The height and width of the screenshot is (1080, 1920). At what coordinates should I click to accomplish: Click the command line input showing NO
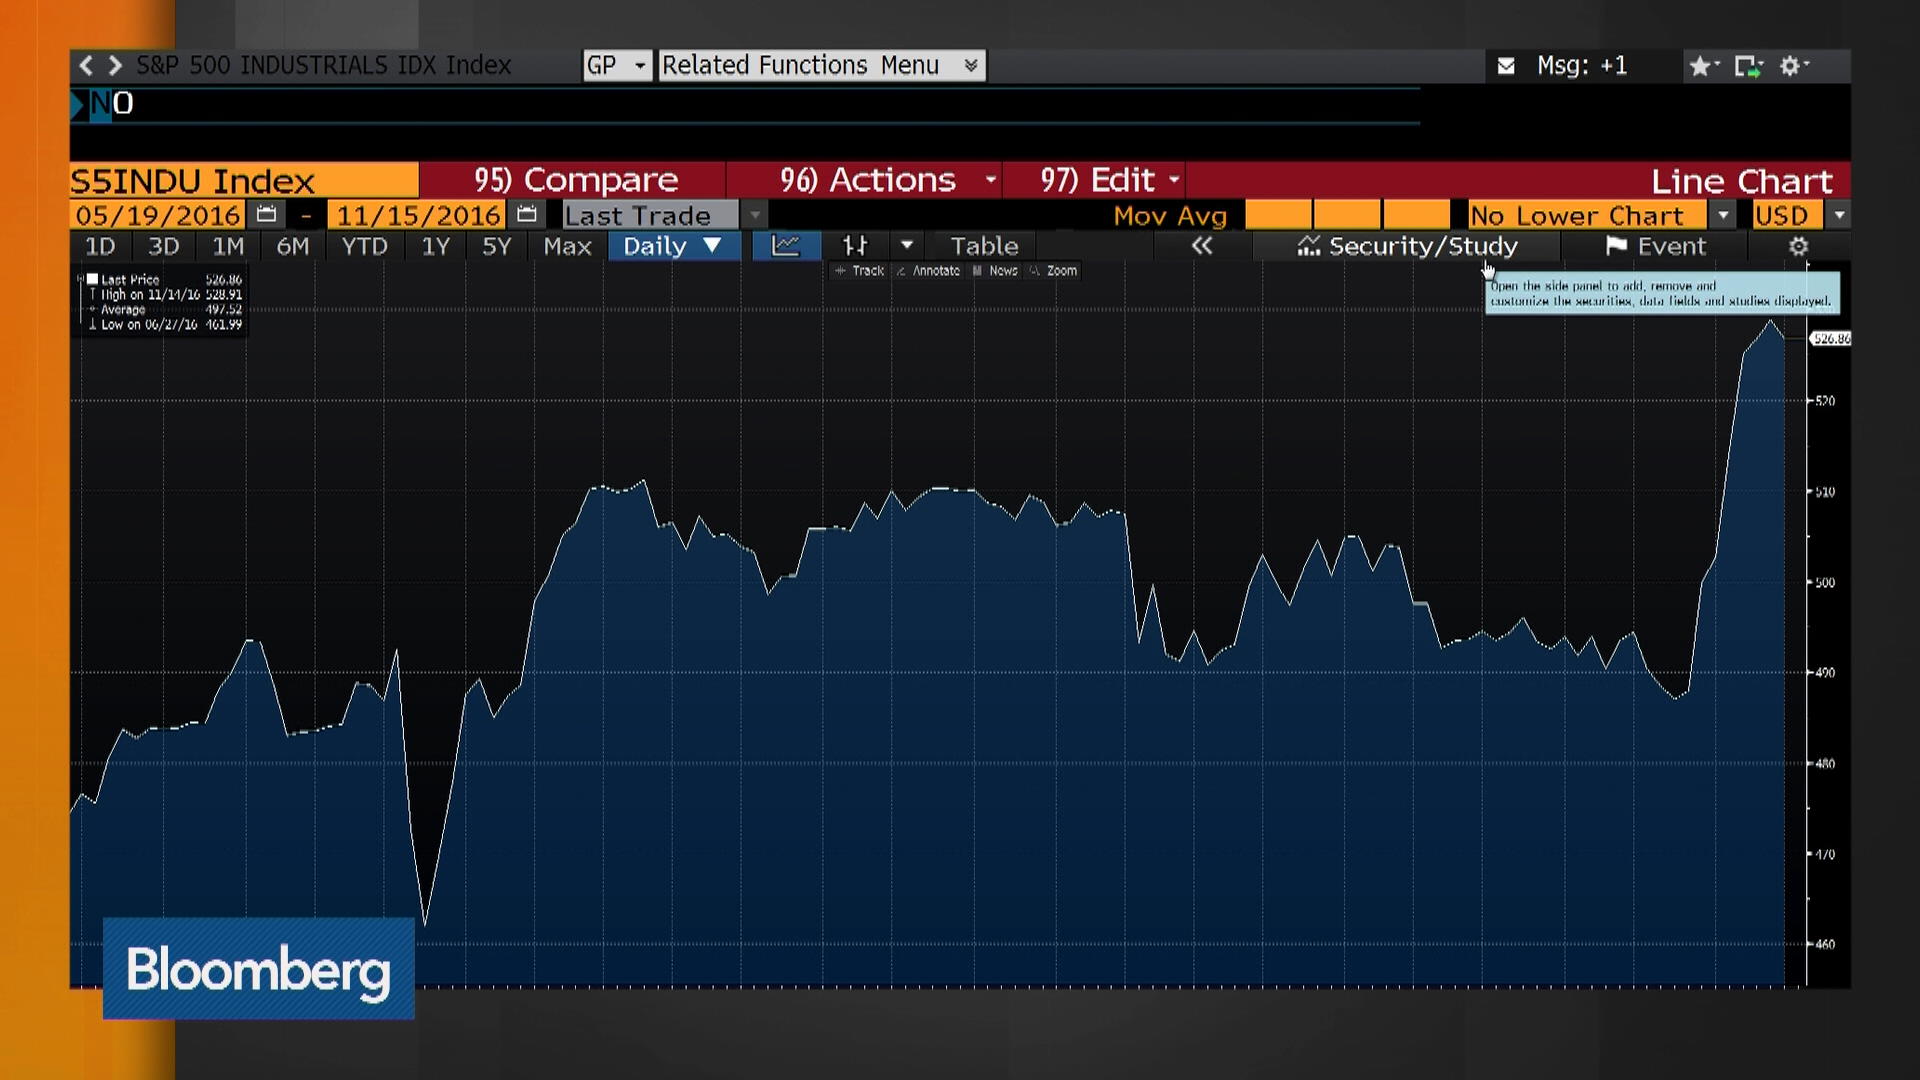coord(745,104)
